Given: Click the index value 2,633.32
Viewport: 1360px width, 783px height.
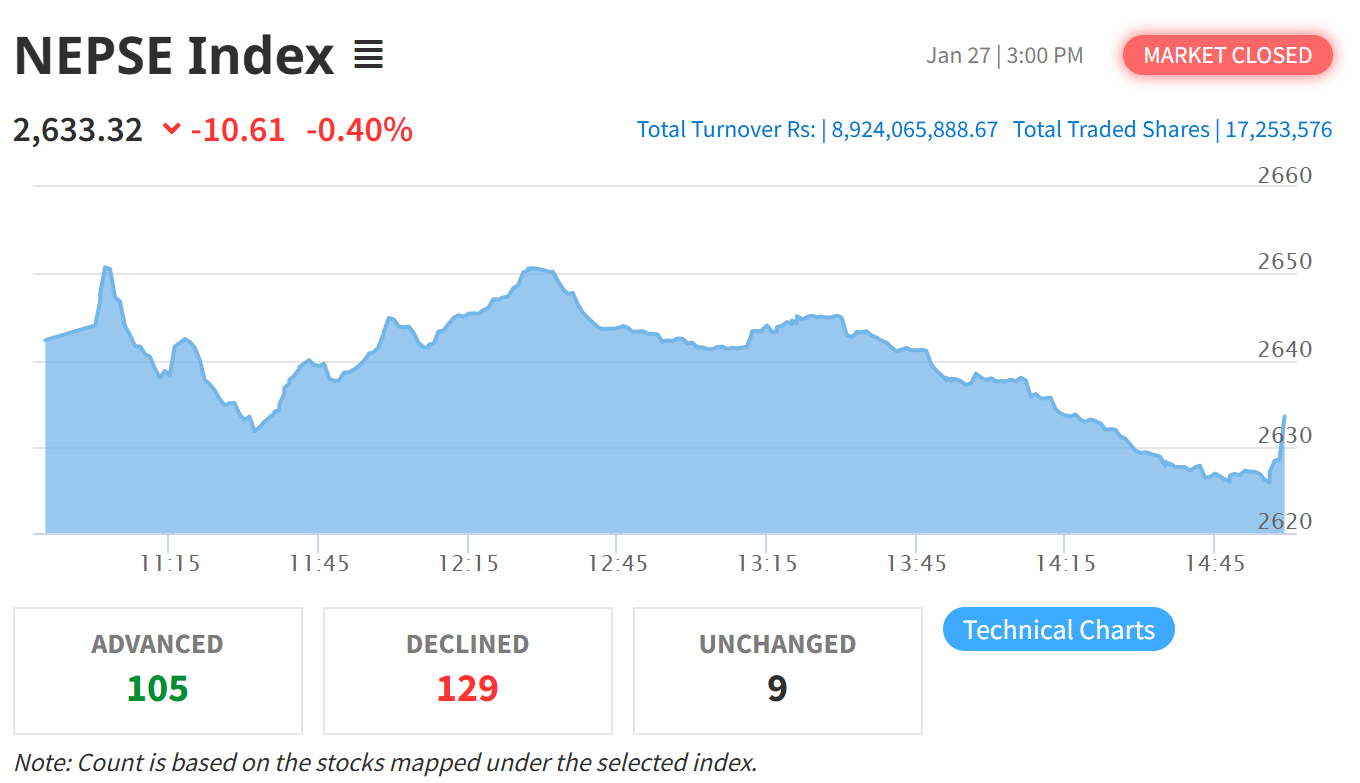Looking at the screenshot, I should [x=78, y=130].
